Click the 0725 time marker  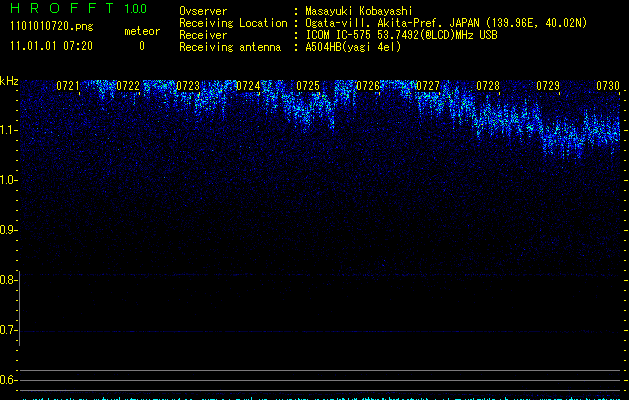click(x=308, y=86)
